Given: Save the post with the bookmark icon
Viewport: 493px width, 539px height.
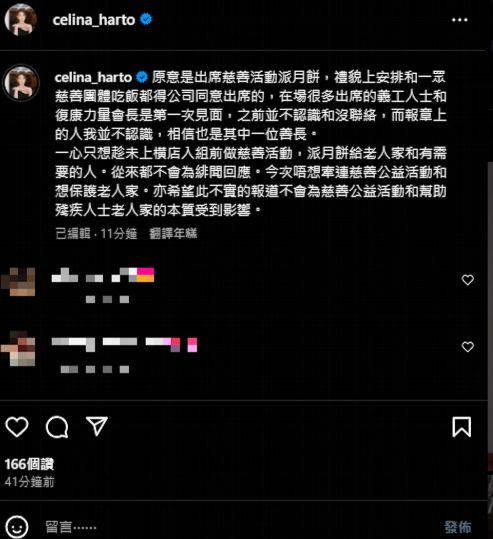Looking at the screenshot, I should [461, 427].
